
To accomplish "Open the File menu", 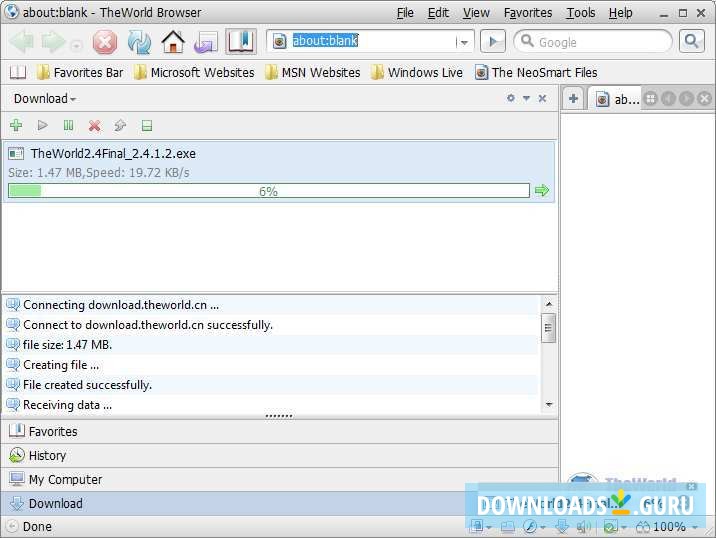I will click(x=405, y=13).
